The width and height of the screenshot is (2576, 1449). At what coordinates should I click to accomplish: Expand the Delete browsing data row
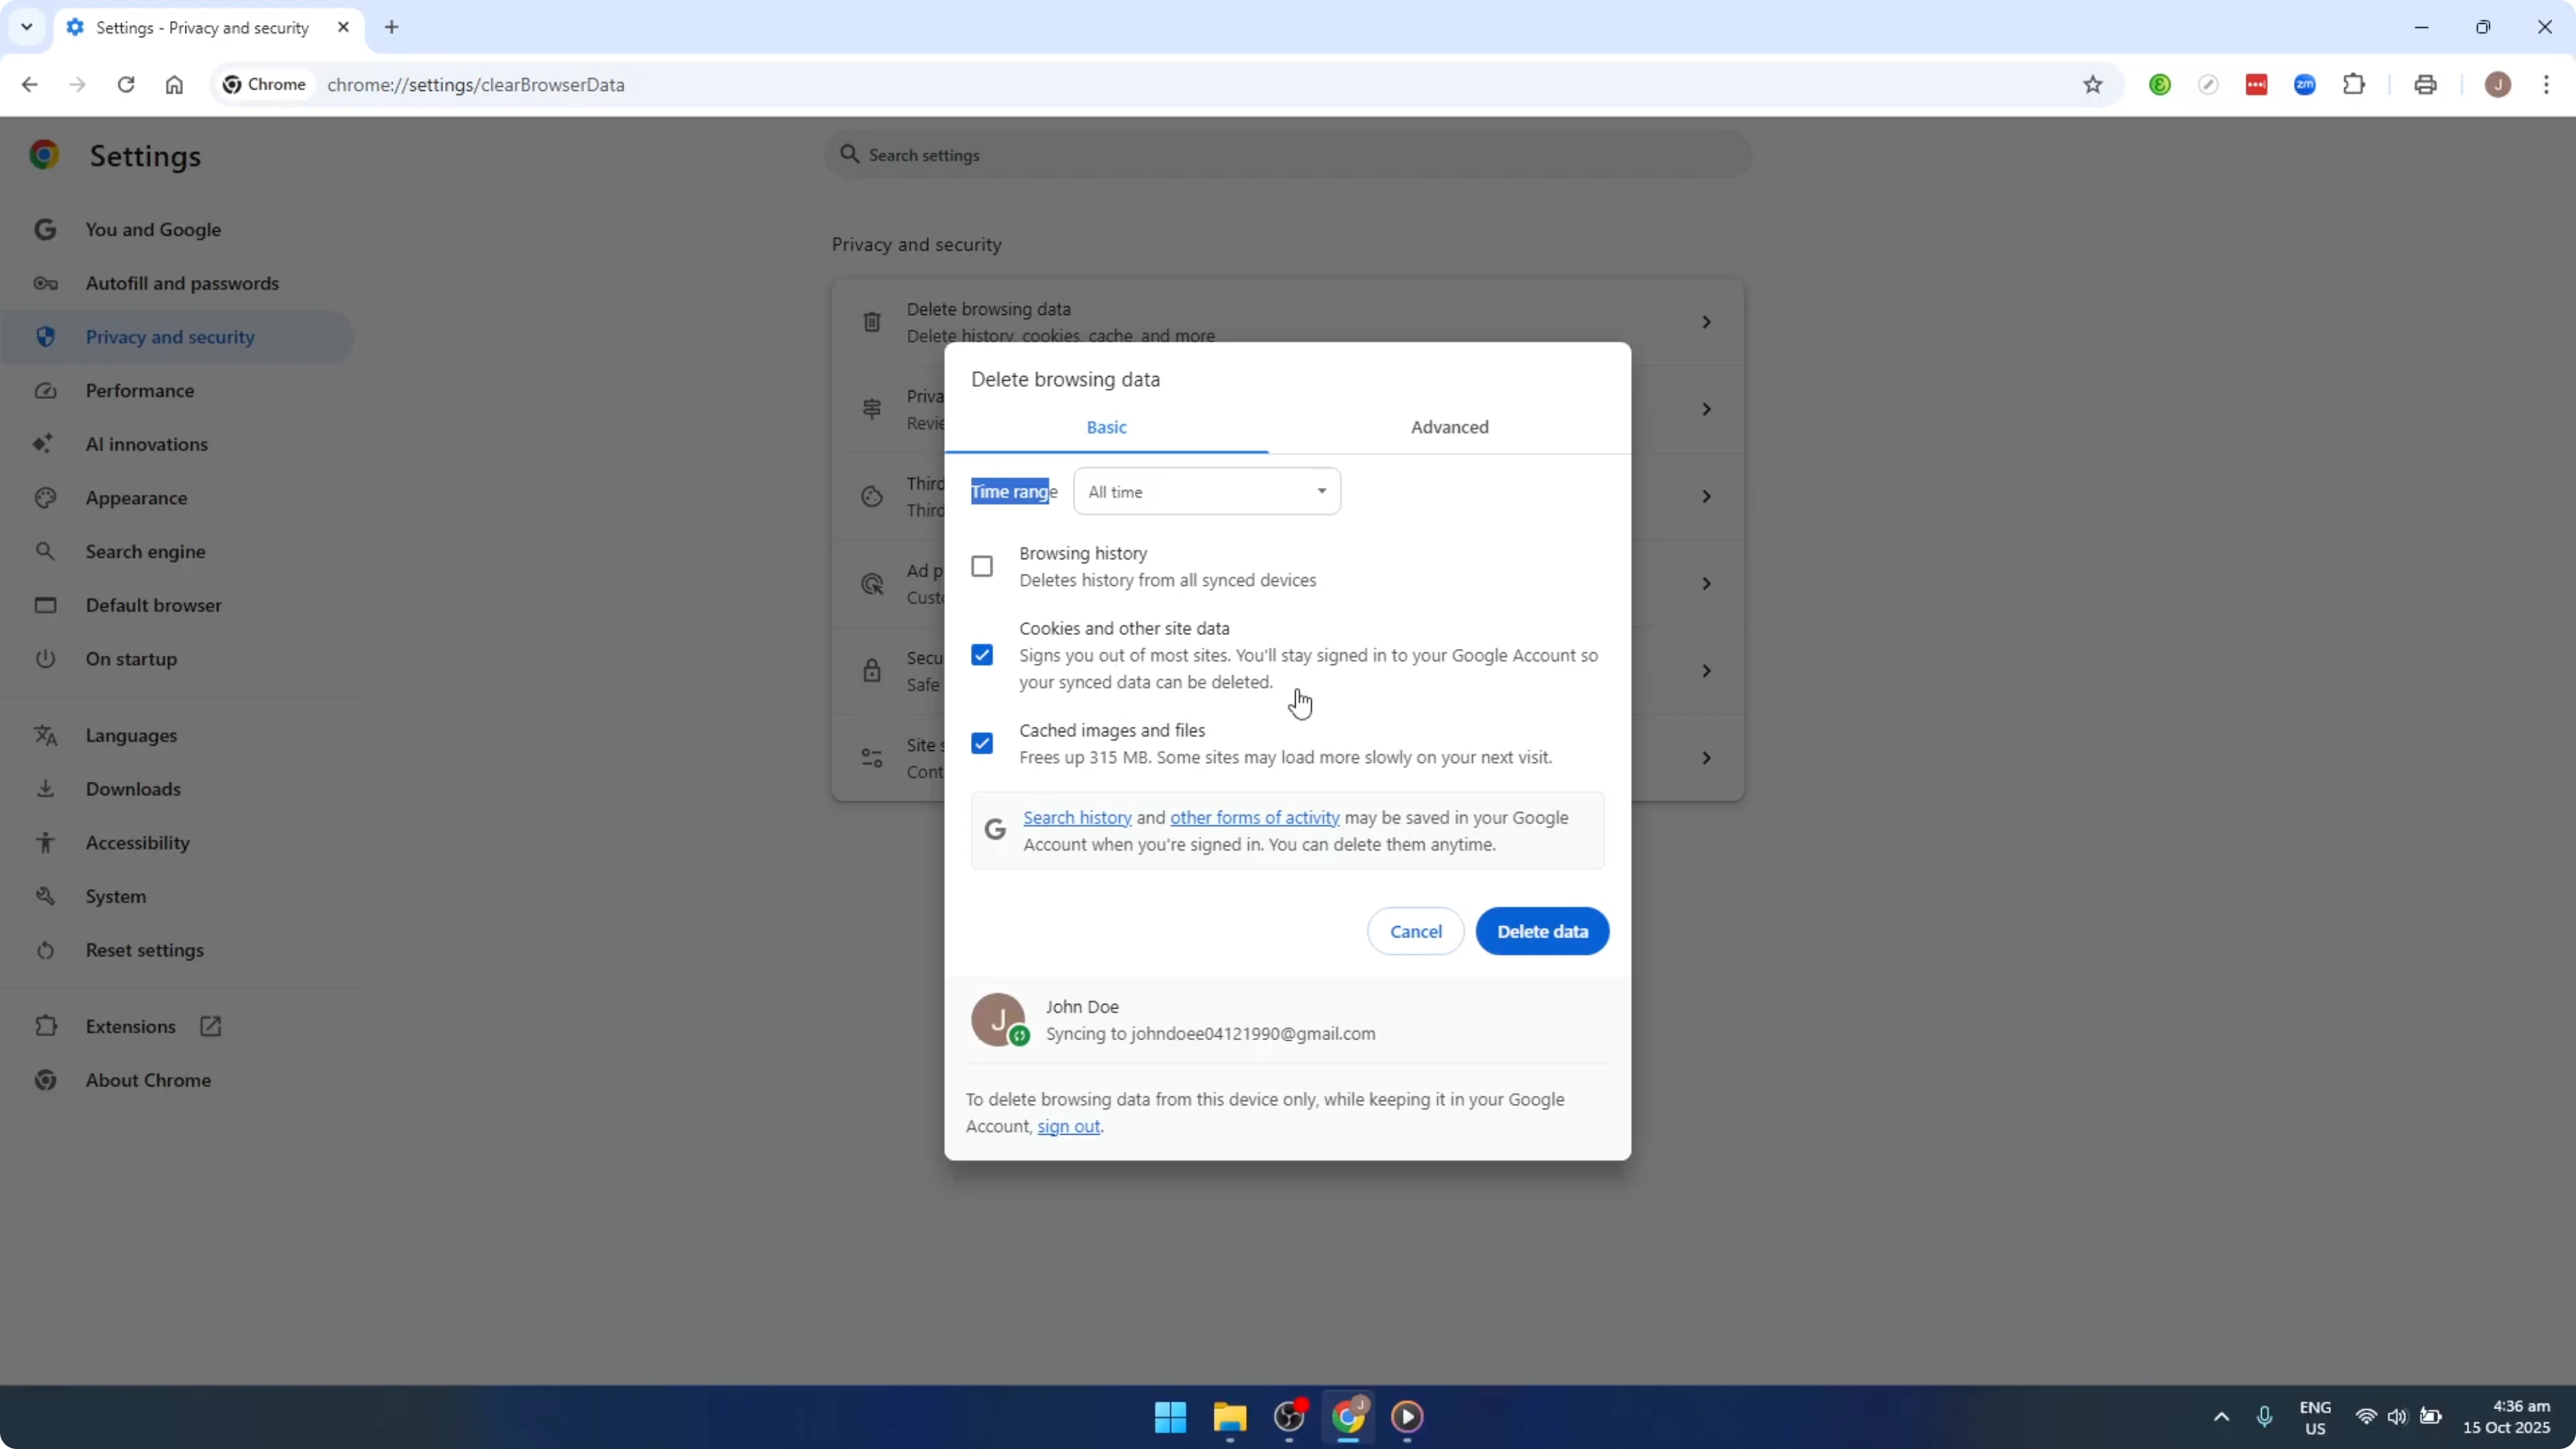pos(1706,321)
